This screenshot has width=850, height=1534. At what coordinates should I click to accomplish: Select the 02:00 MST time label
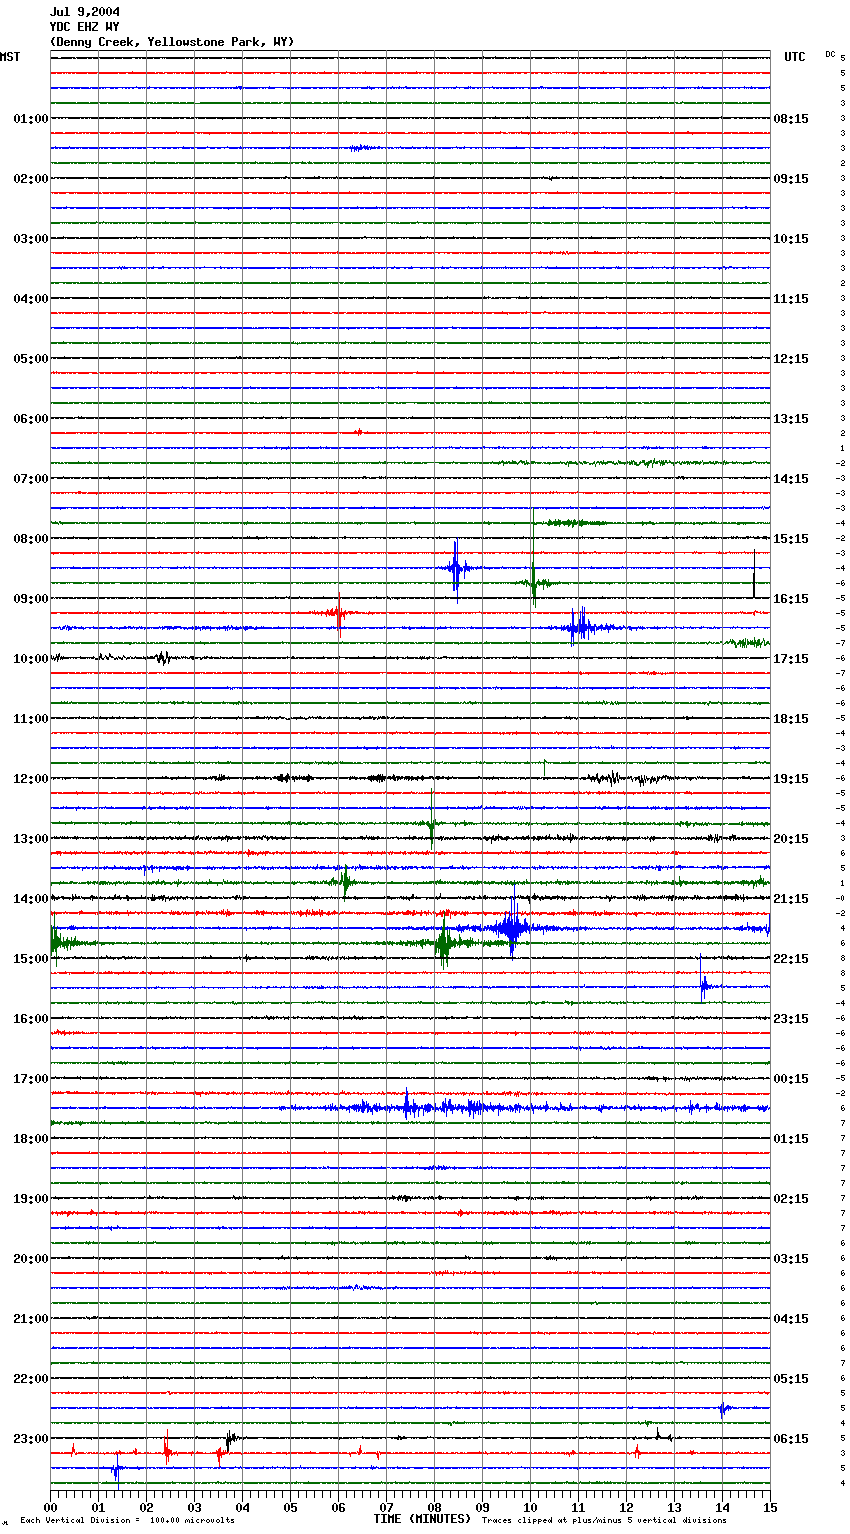[30, 179]
